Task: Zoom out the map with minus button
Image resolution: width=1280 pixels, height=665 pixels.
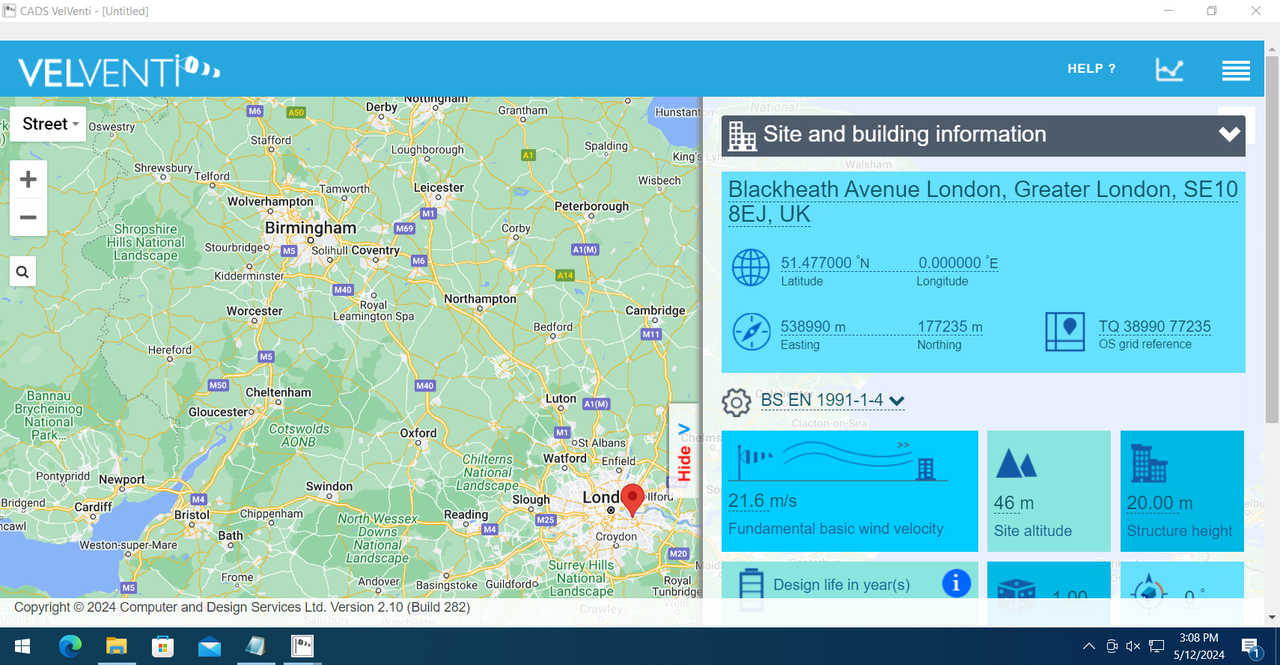Action: [28, 217]
